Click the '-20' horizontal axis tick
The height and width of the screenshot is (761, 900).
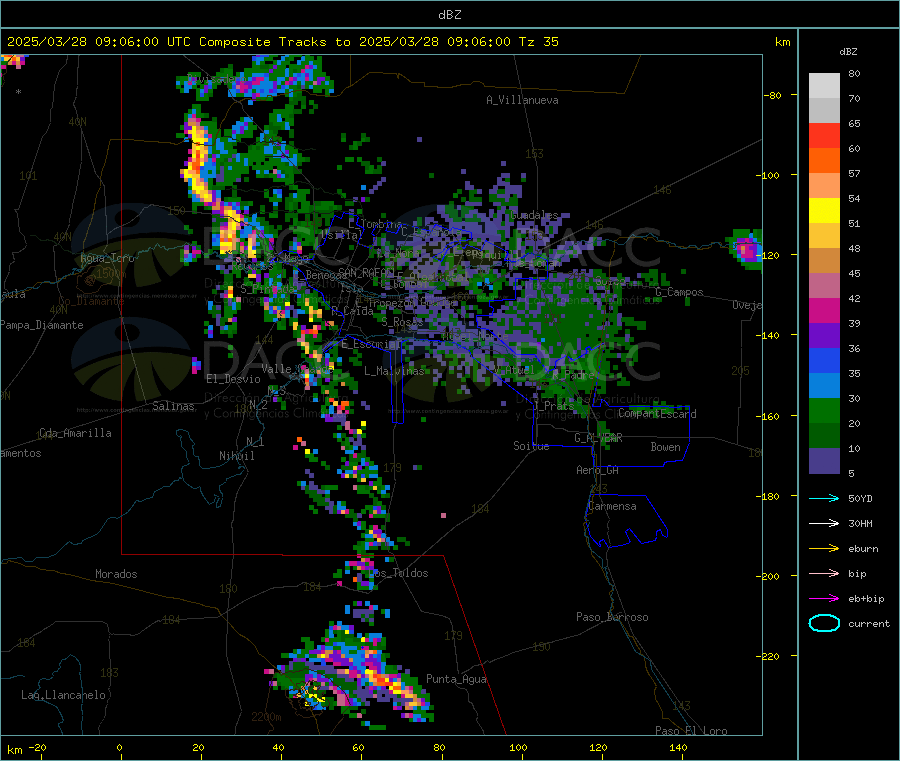coord(37,747)
